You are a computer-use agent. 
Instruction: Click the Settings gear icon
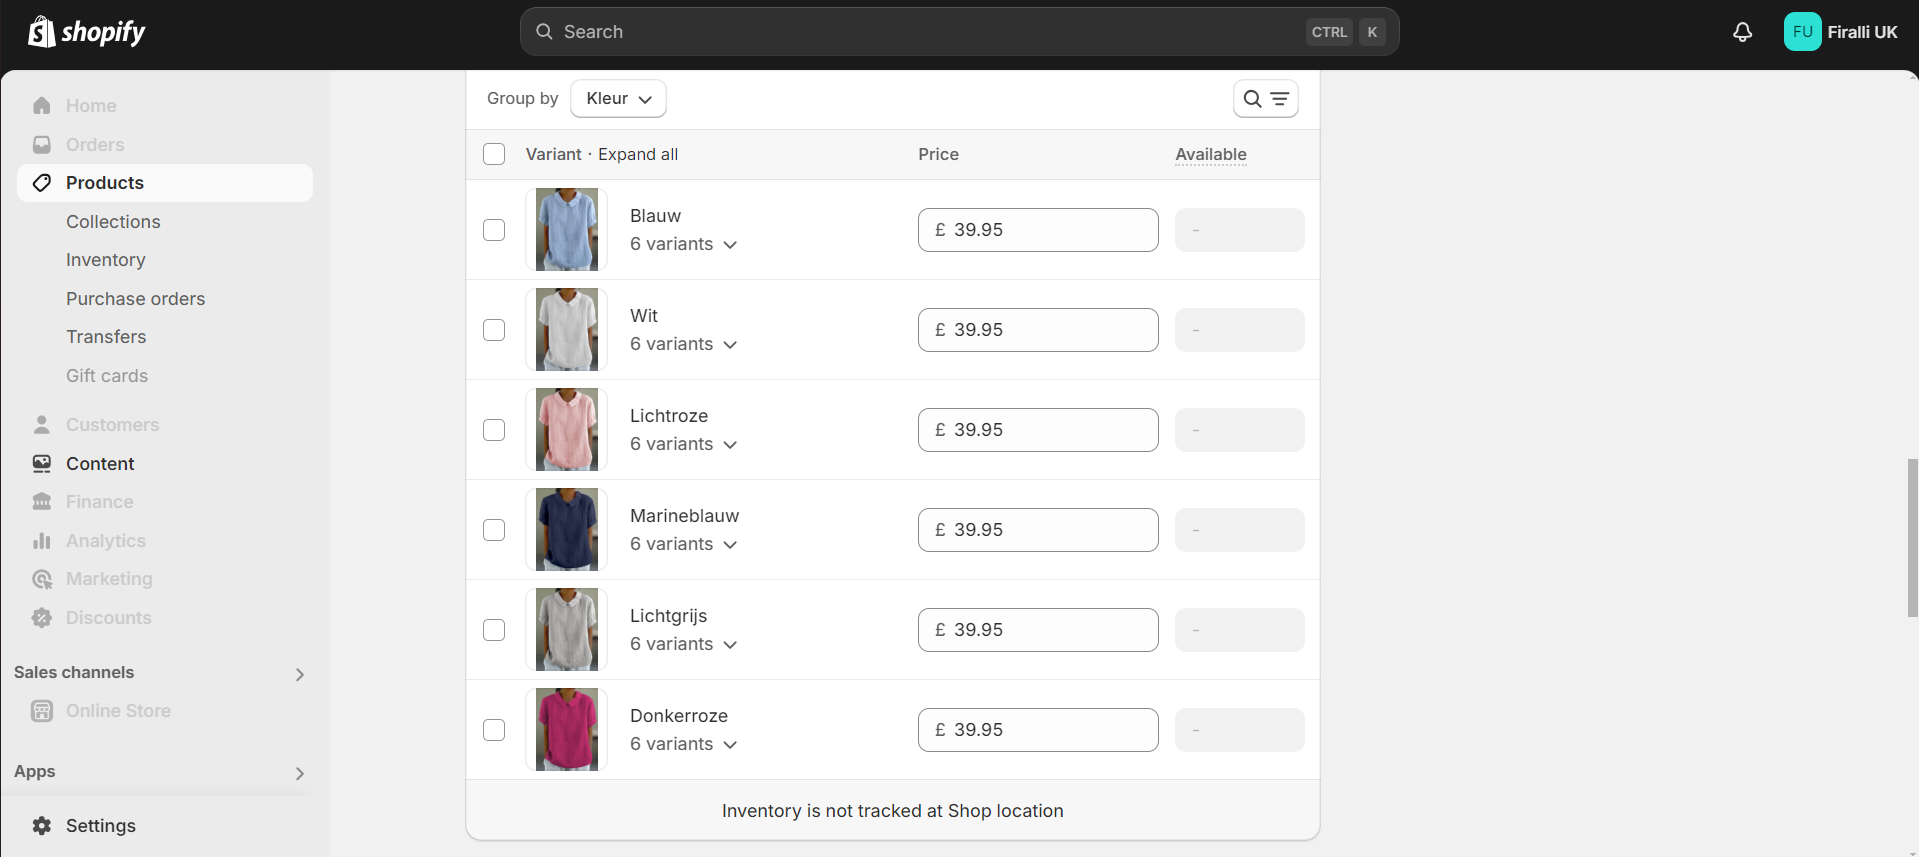click(x=42, y=826)
